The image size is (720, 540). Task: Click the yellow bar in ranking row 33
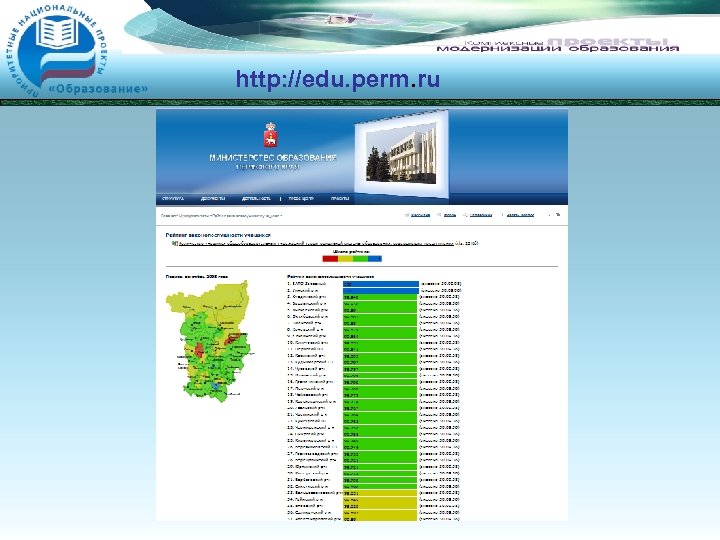(x=380, y=493)
